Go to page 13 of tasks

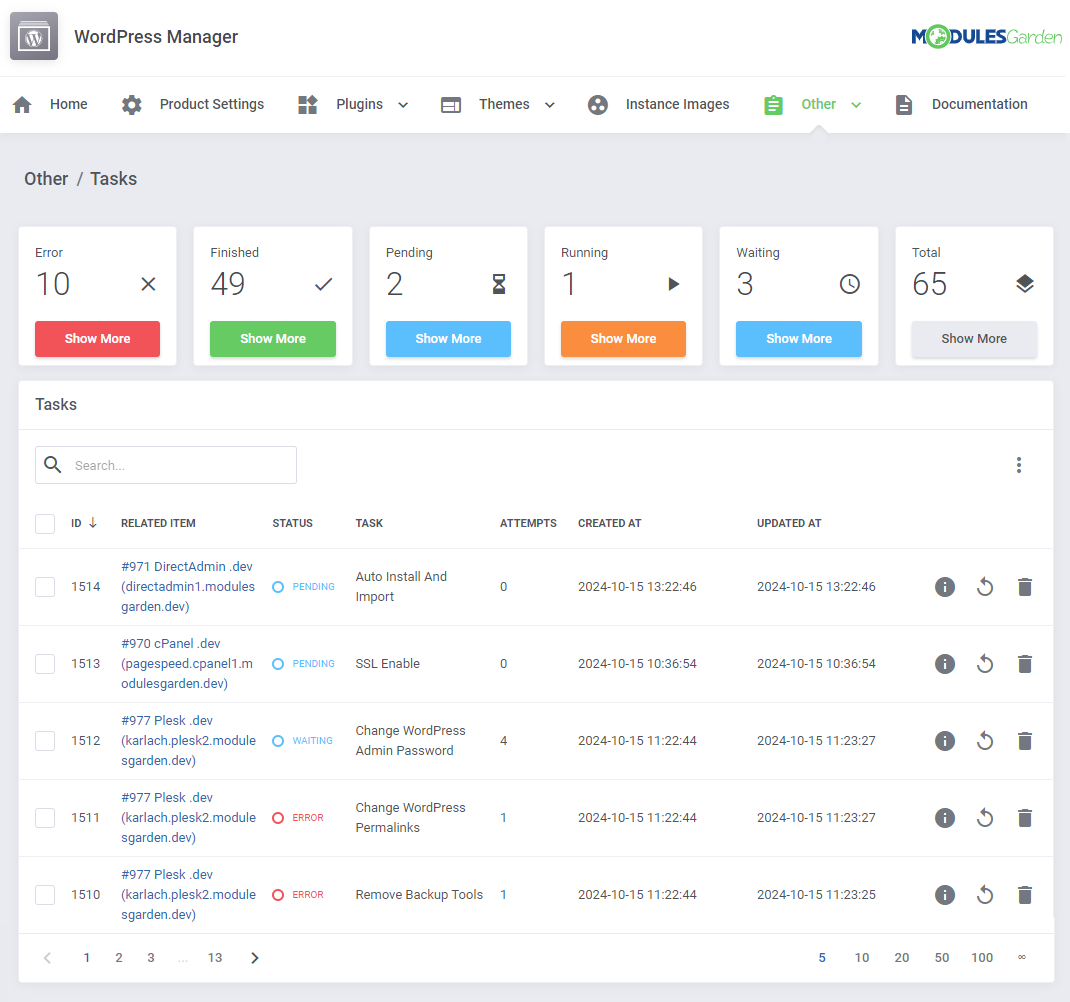(215, 958)
